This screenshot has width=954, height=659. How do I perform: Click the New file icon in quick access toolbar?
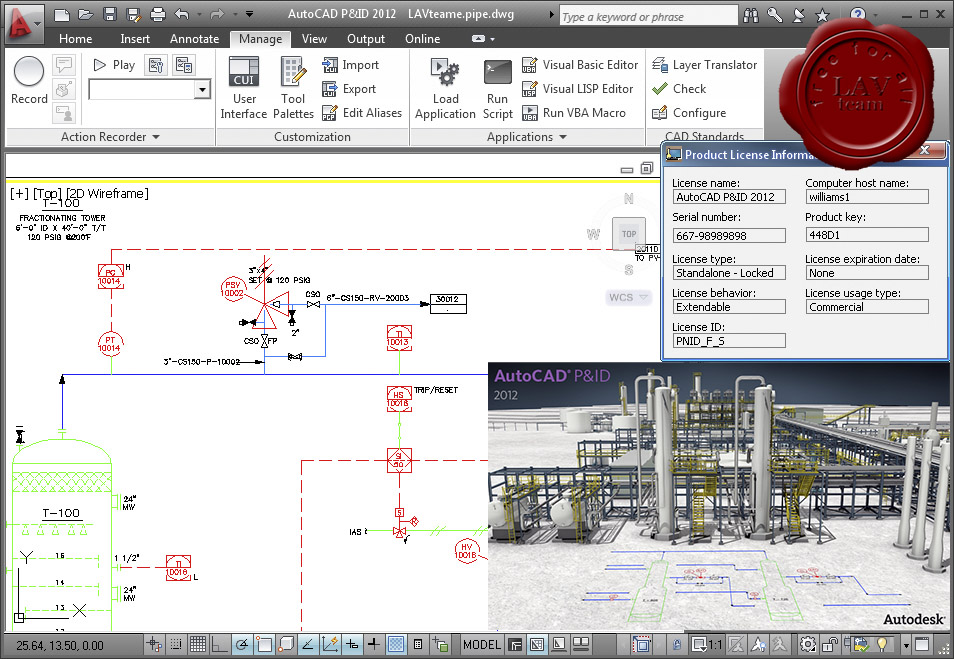pos(61,14)
